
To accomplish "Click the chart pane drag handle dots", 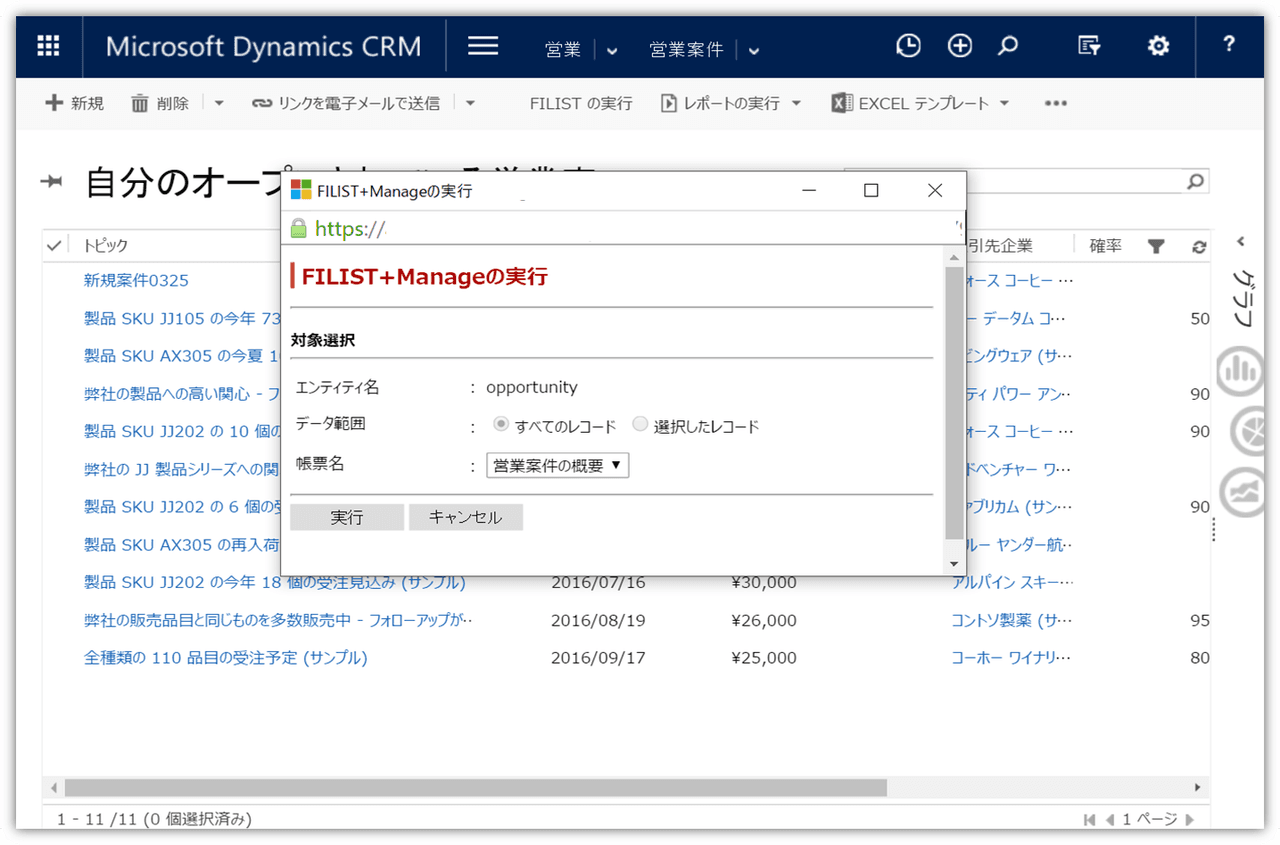I will pos(1214,530).
